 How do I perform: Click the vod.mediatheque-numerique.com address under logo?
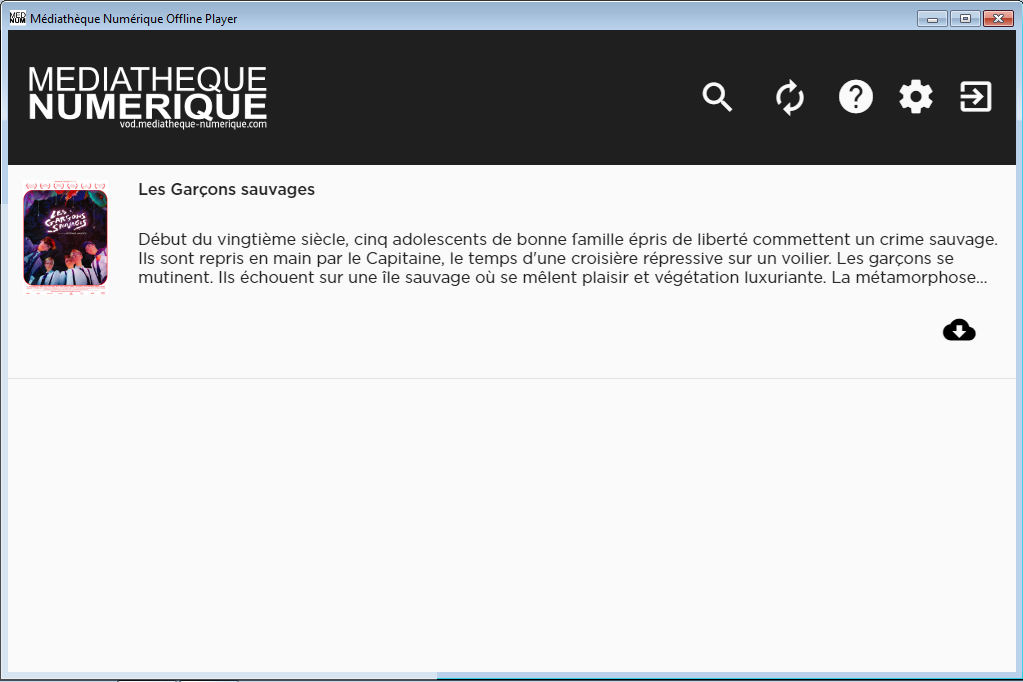click(x=193, y=124)
